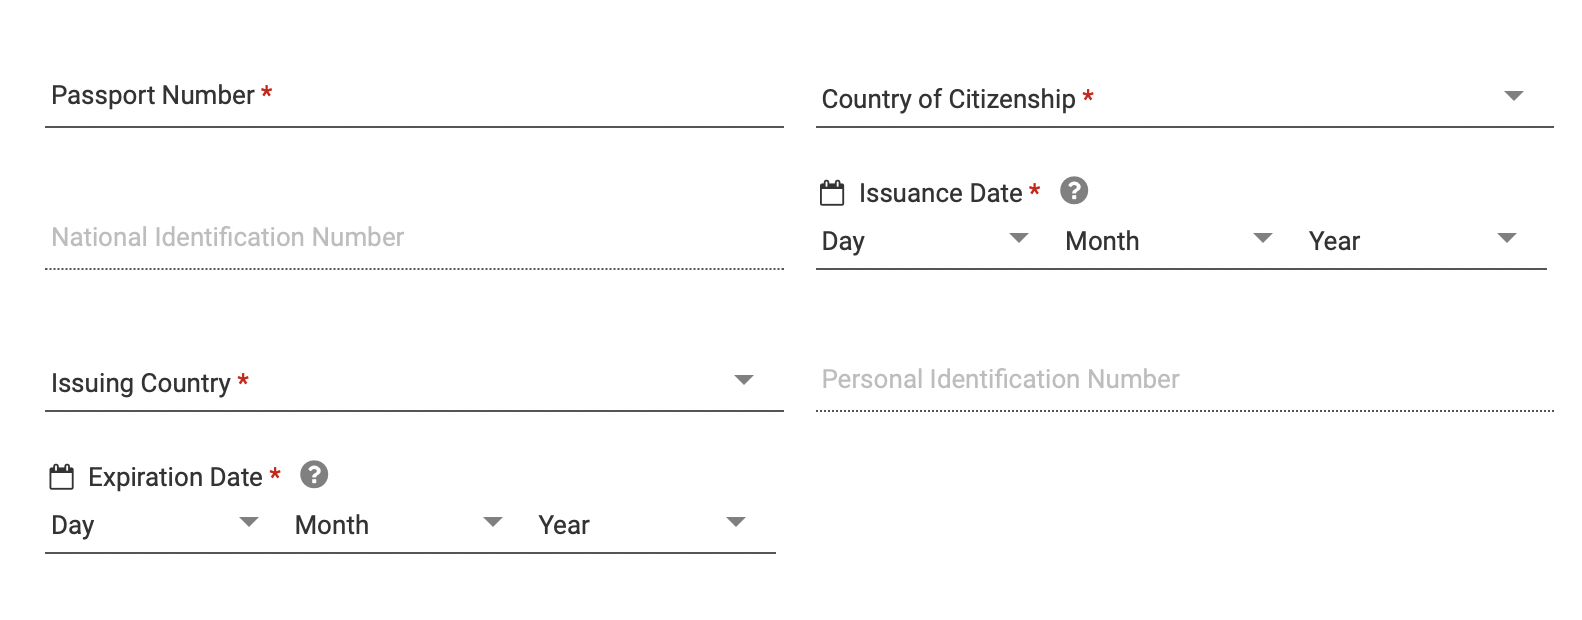
Task: Click the calendar icon beside Expiration Date
Action: click(x=62, y=477)
